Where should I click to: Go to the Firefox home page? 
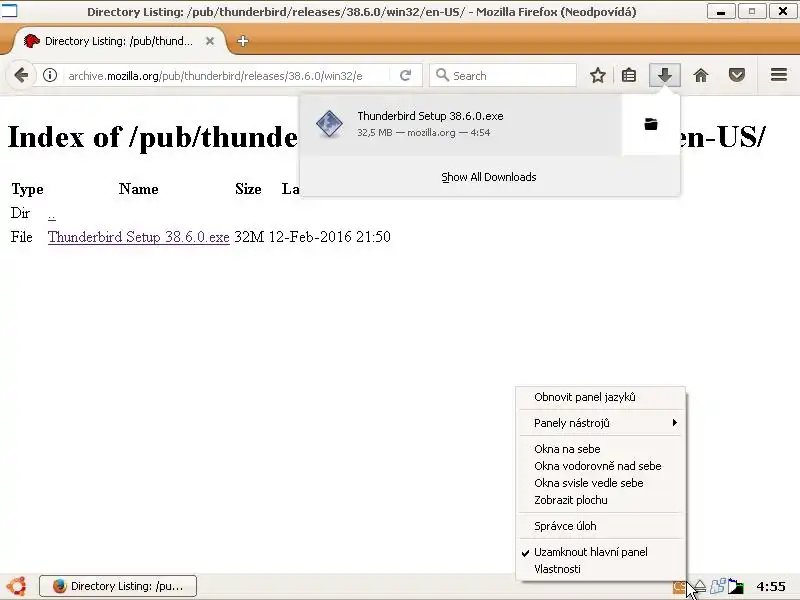(x=701, y=76)
